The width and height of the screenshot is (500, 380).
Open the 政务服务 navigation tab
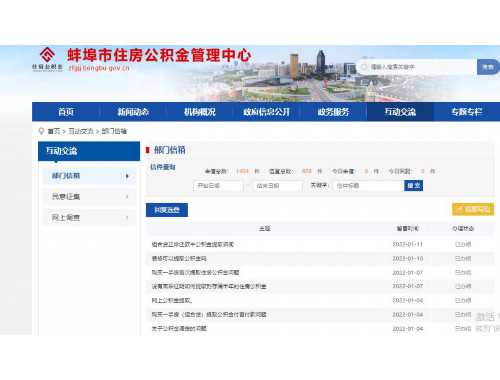pos(333,112)
